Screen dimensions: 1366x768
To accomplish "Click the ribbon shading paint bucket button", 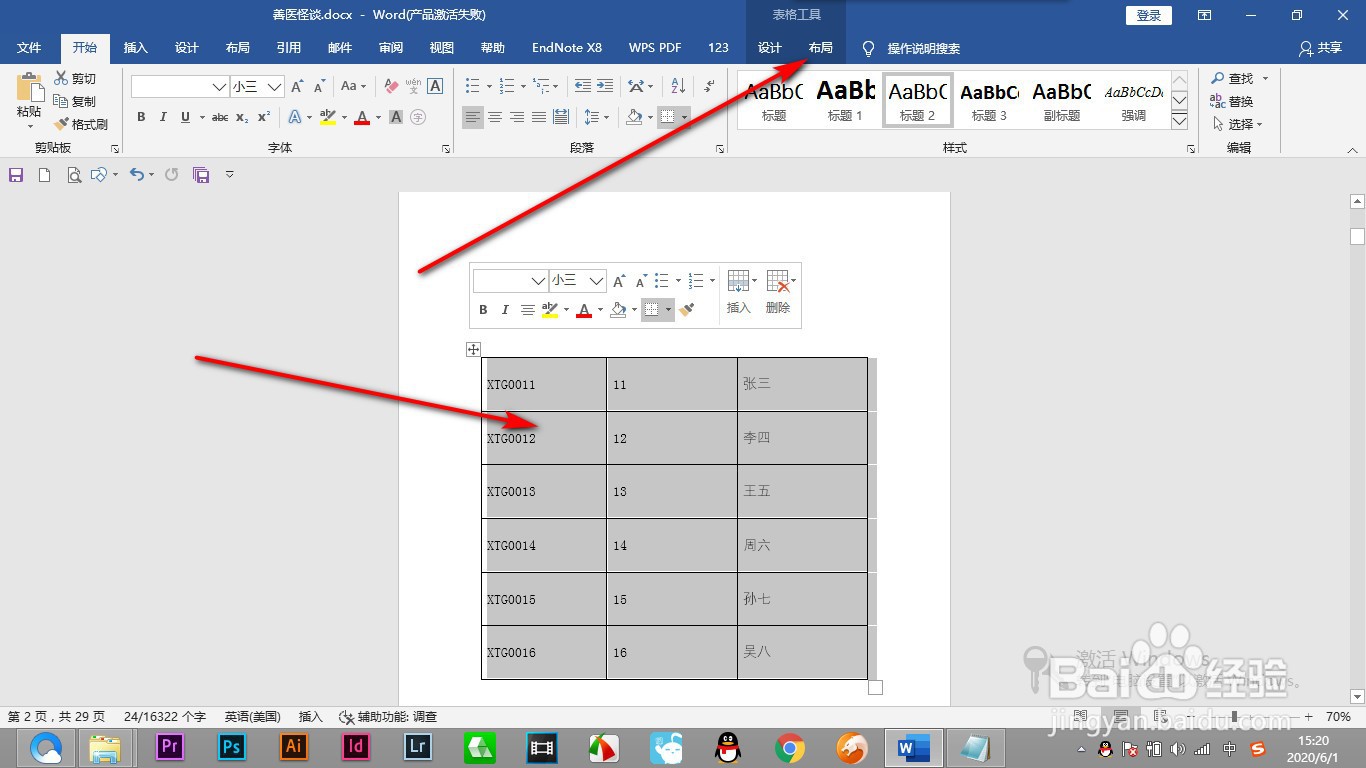I will [634, 117].
